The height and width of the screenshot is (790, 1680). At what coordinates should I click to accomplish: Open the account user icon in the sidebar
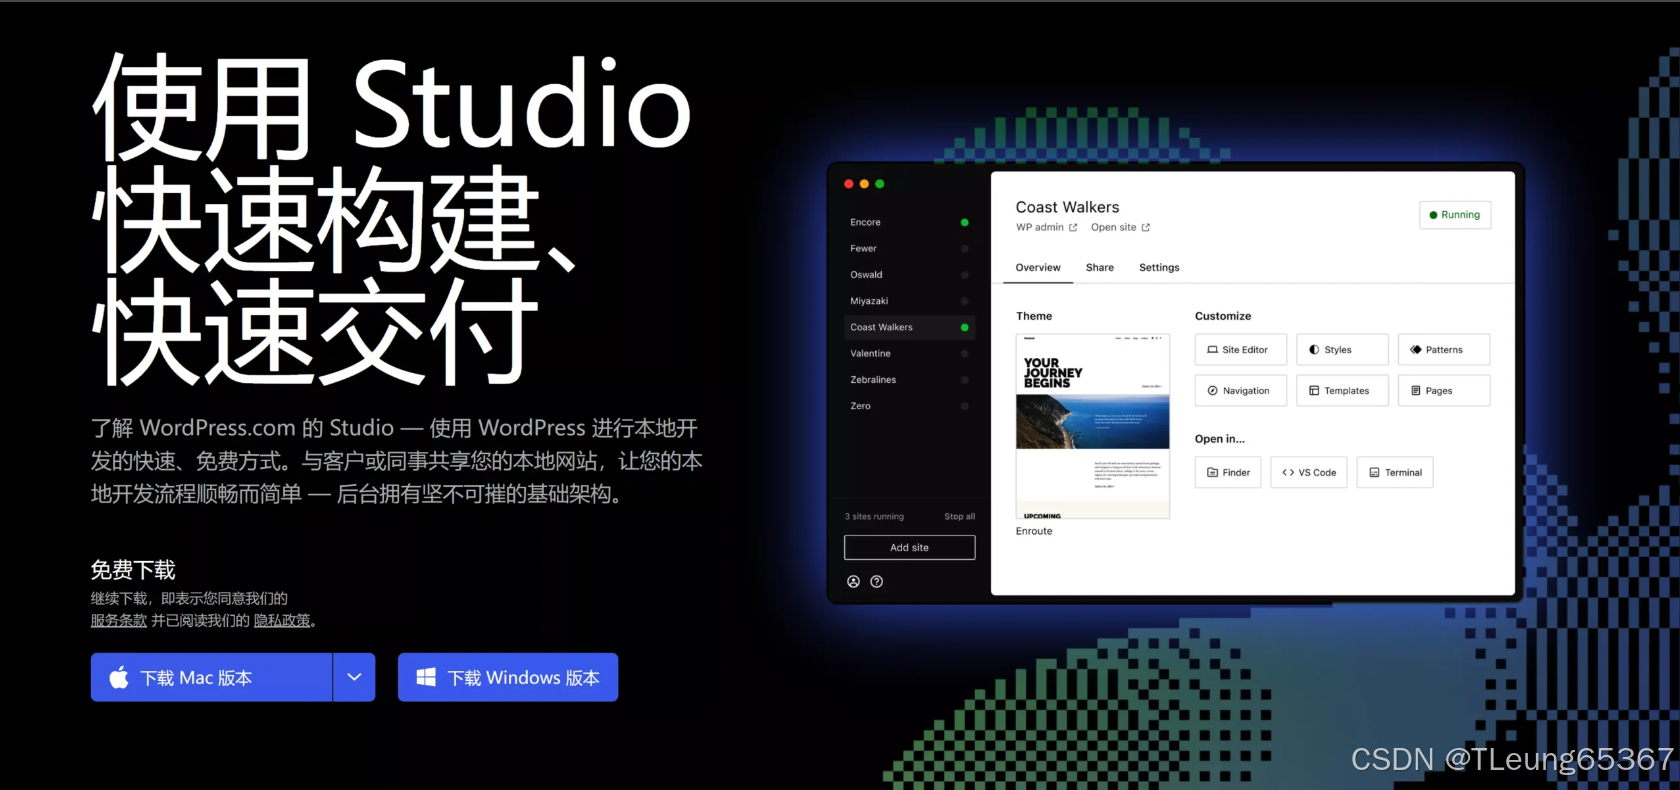coord(853,581)
